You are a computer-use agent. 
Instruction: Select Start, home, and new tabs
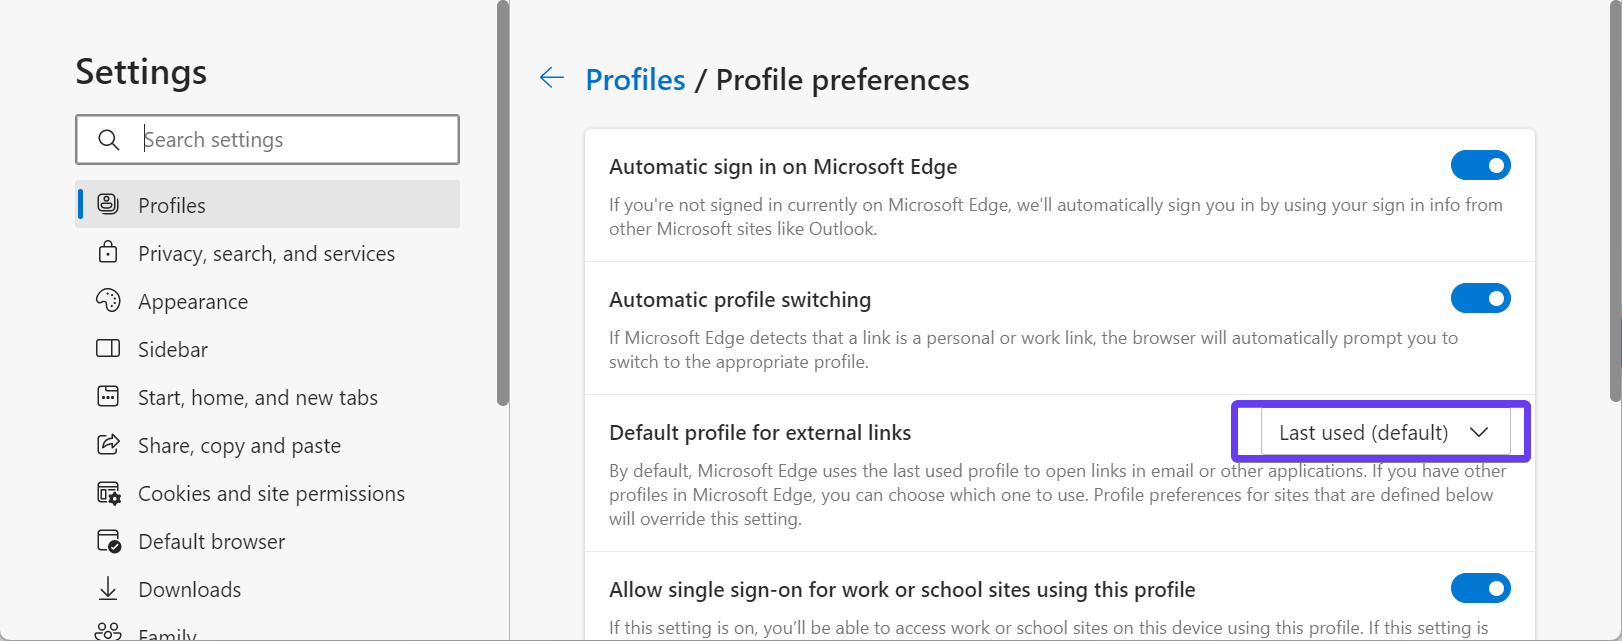coord(268,397)
